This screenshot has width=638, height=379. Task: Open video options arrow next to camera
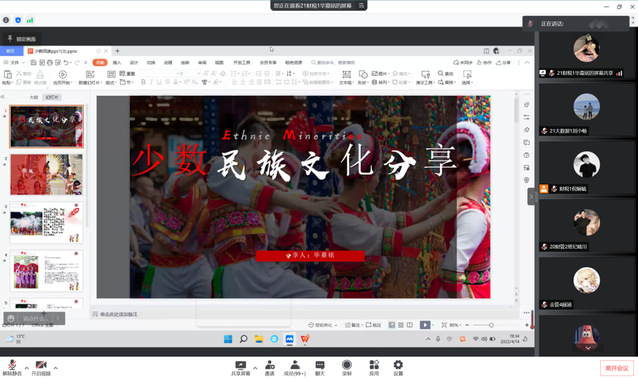[55, 368]
